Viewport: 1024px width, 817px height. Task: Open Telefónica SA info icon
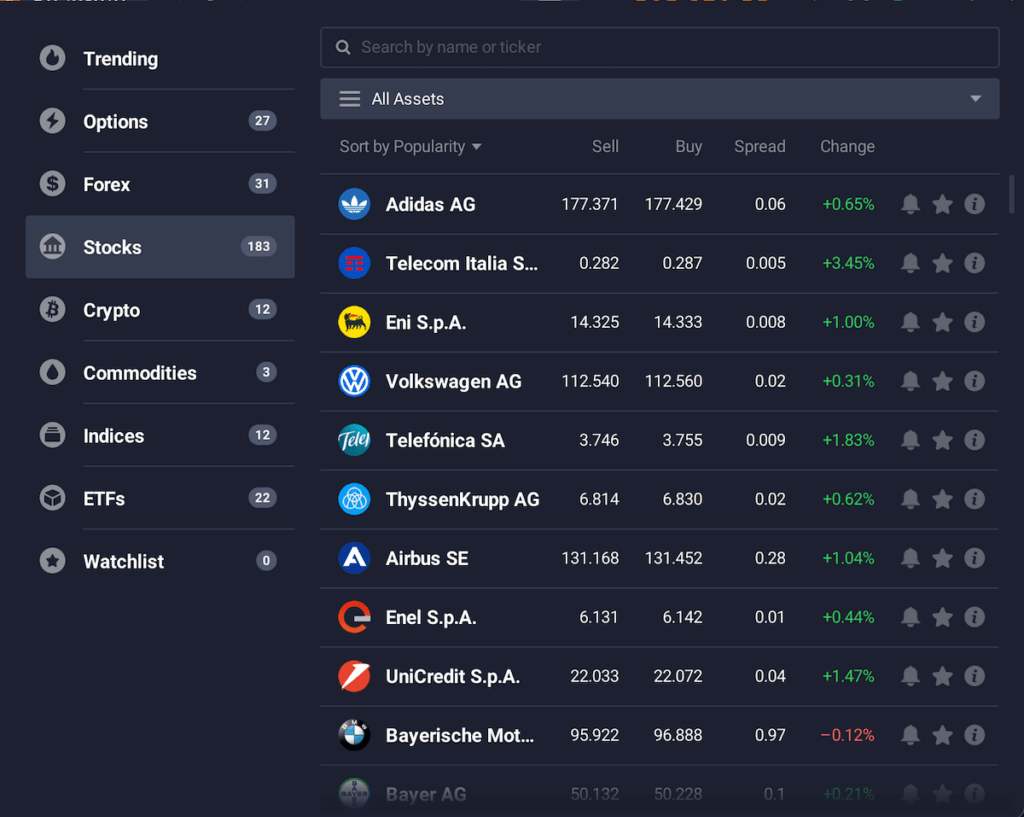[x=974, y=440]
